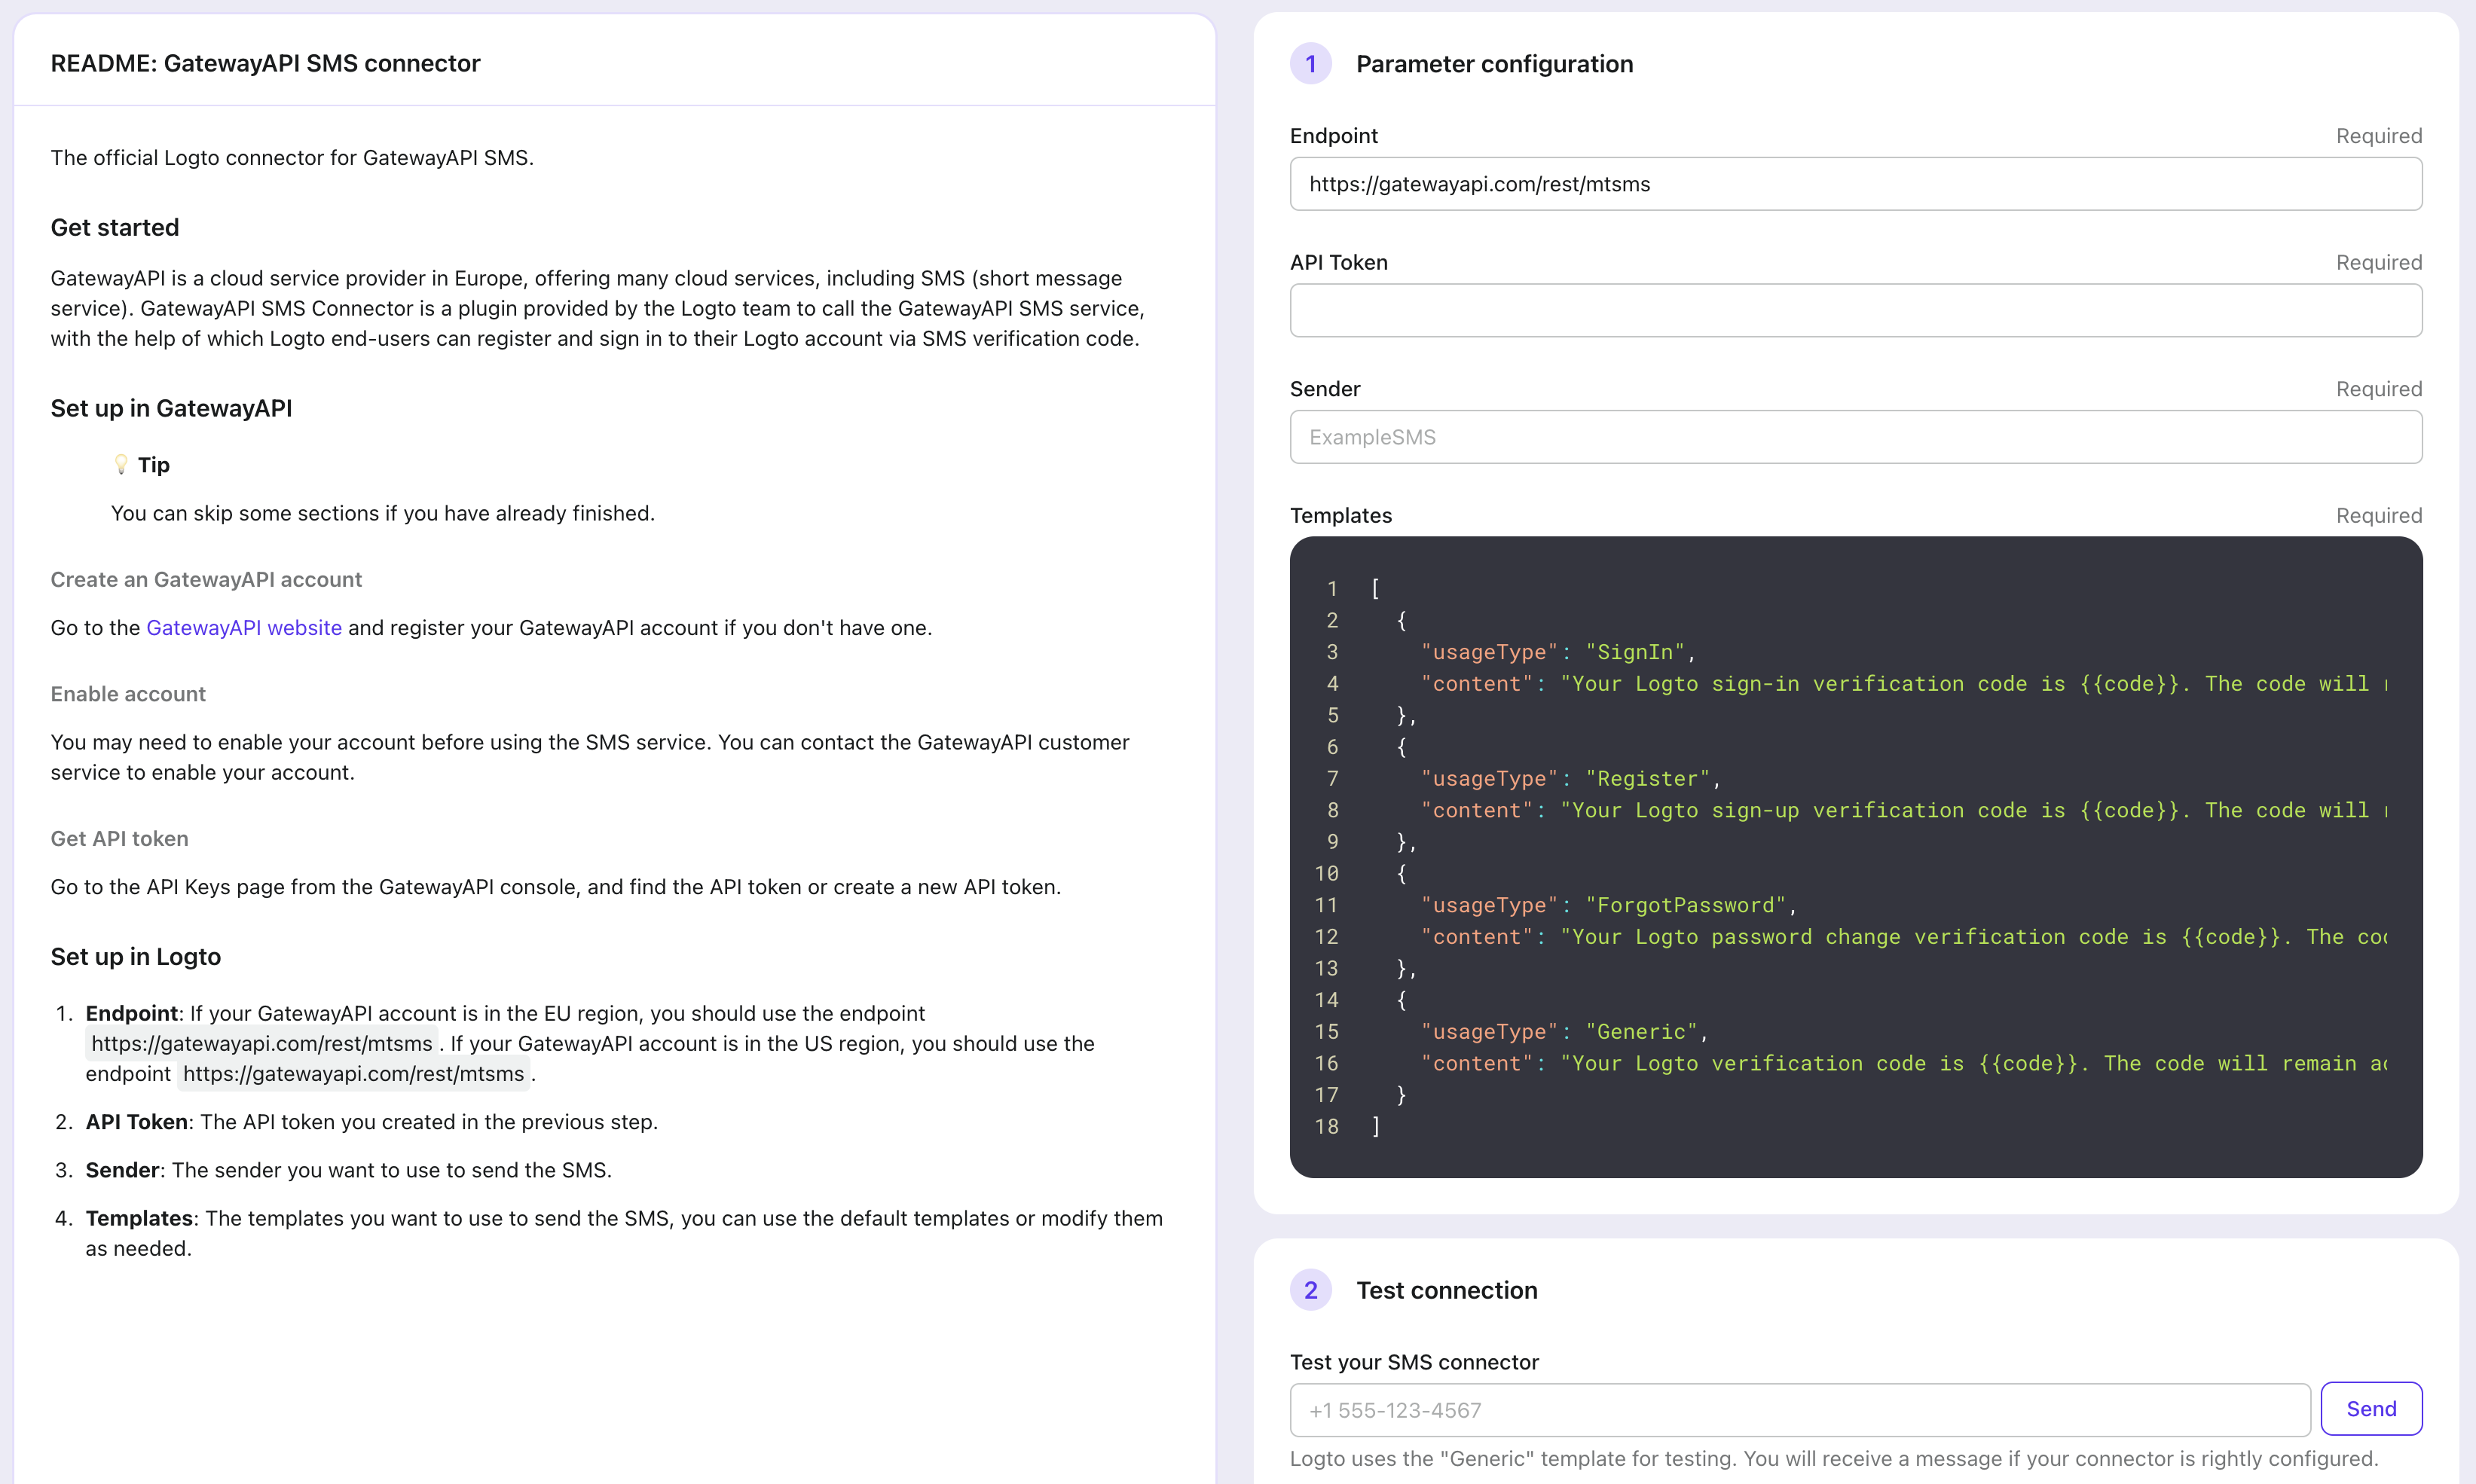Click the "Test your SMS connector" label
This screenshot has height=1484, width=2476.
[x=1414, y=1362]
